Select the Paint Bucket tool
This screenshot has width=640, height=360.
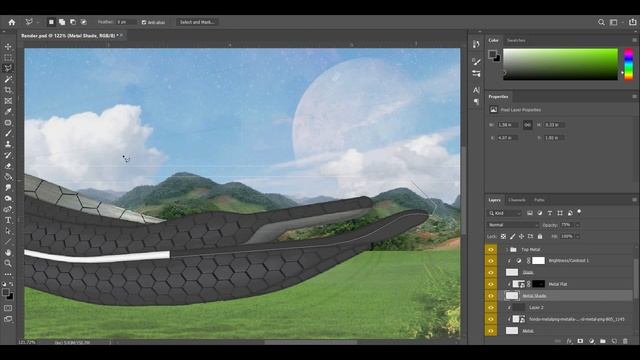tap(8, 177)
